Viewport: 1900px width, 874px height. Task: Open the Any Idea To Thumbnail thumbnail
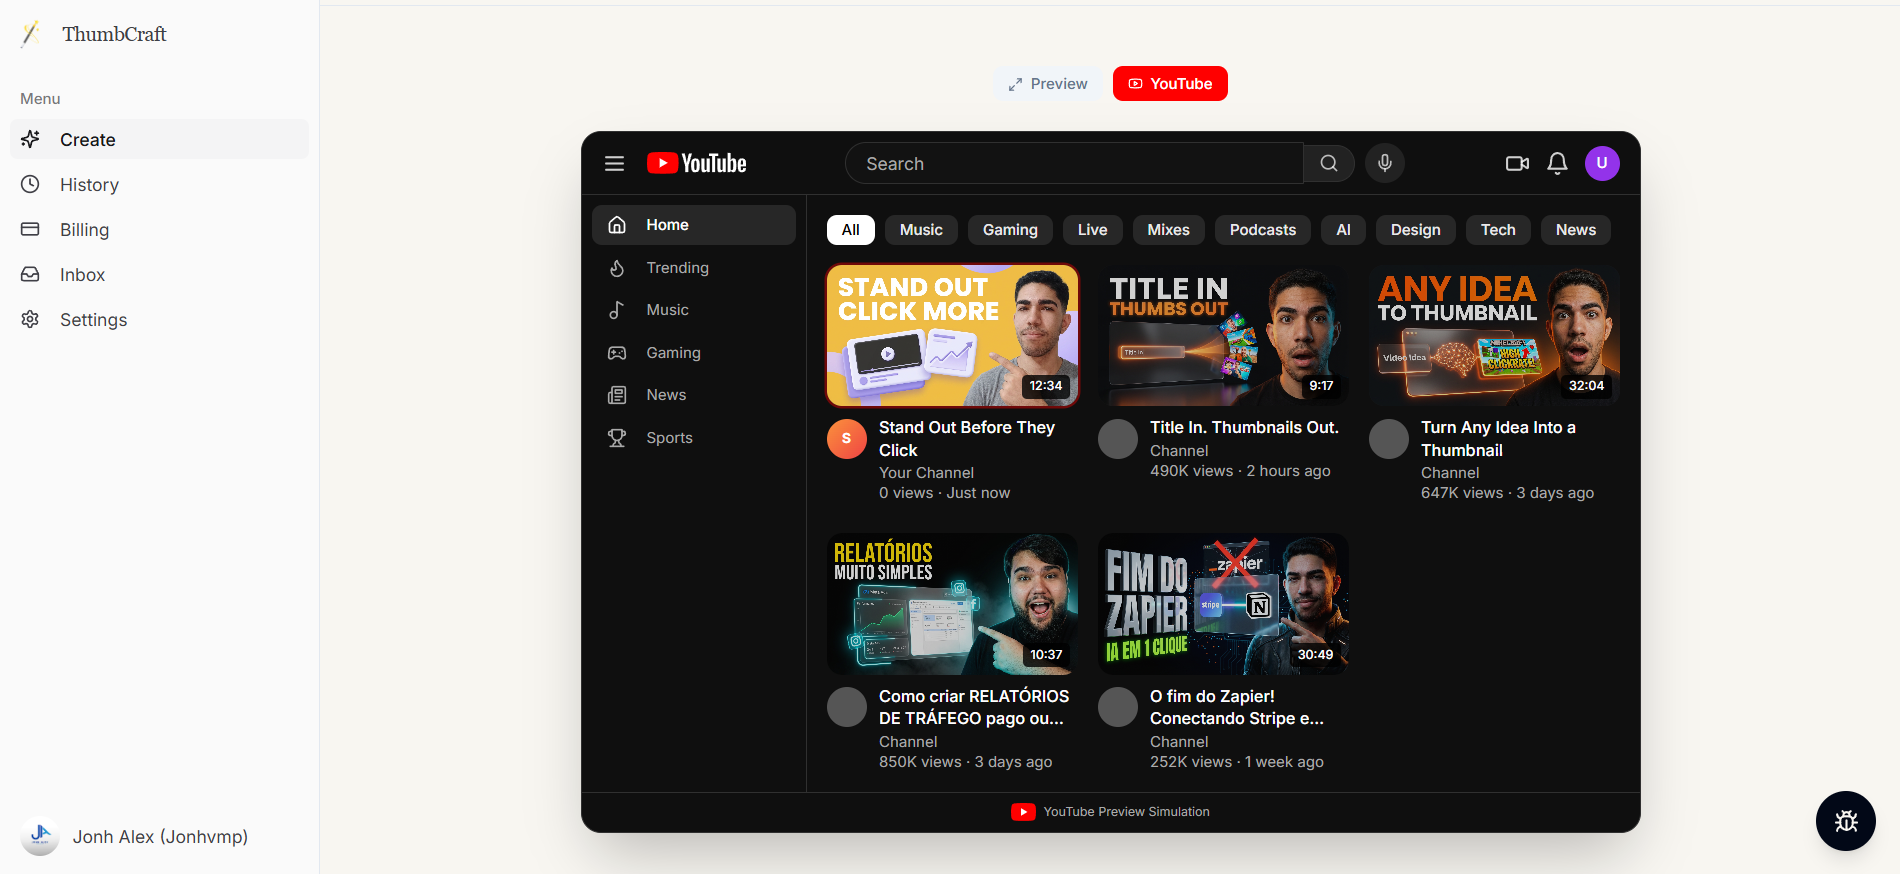1494,335
